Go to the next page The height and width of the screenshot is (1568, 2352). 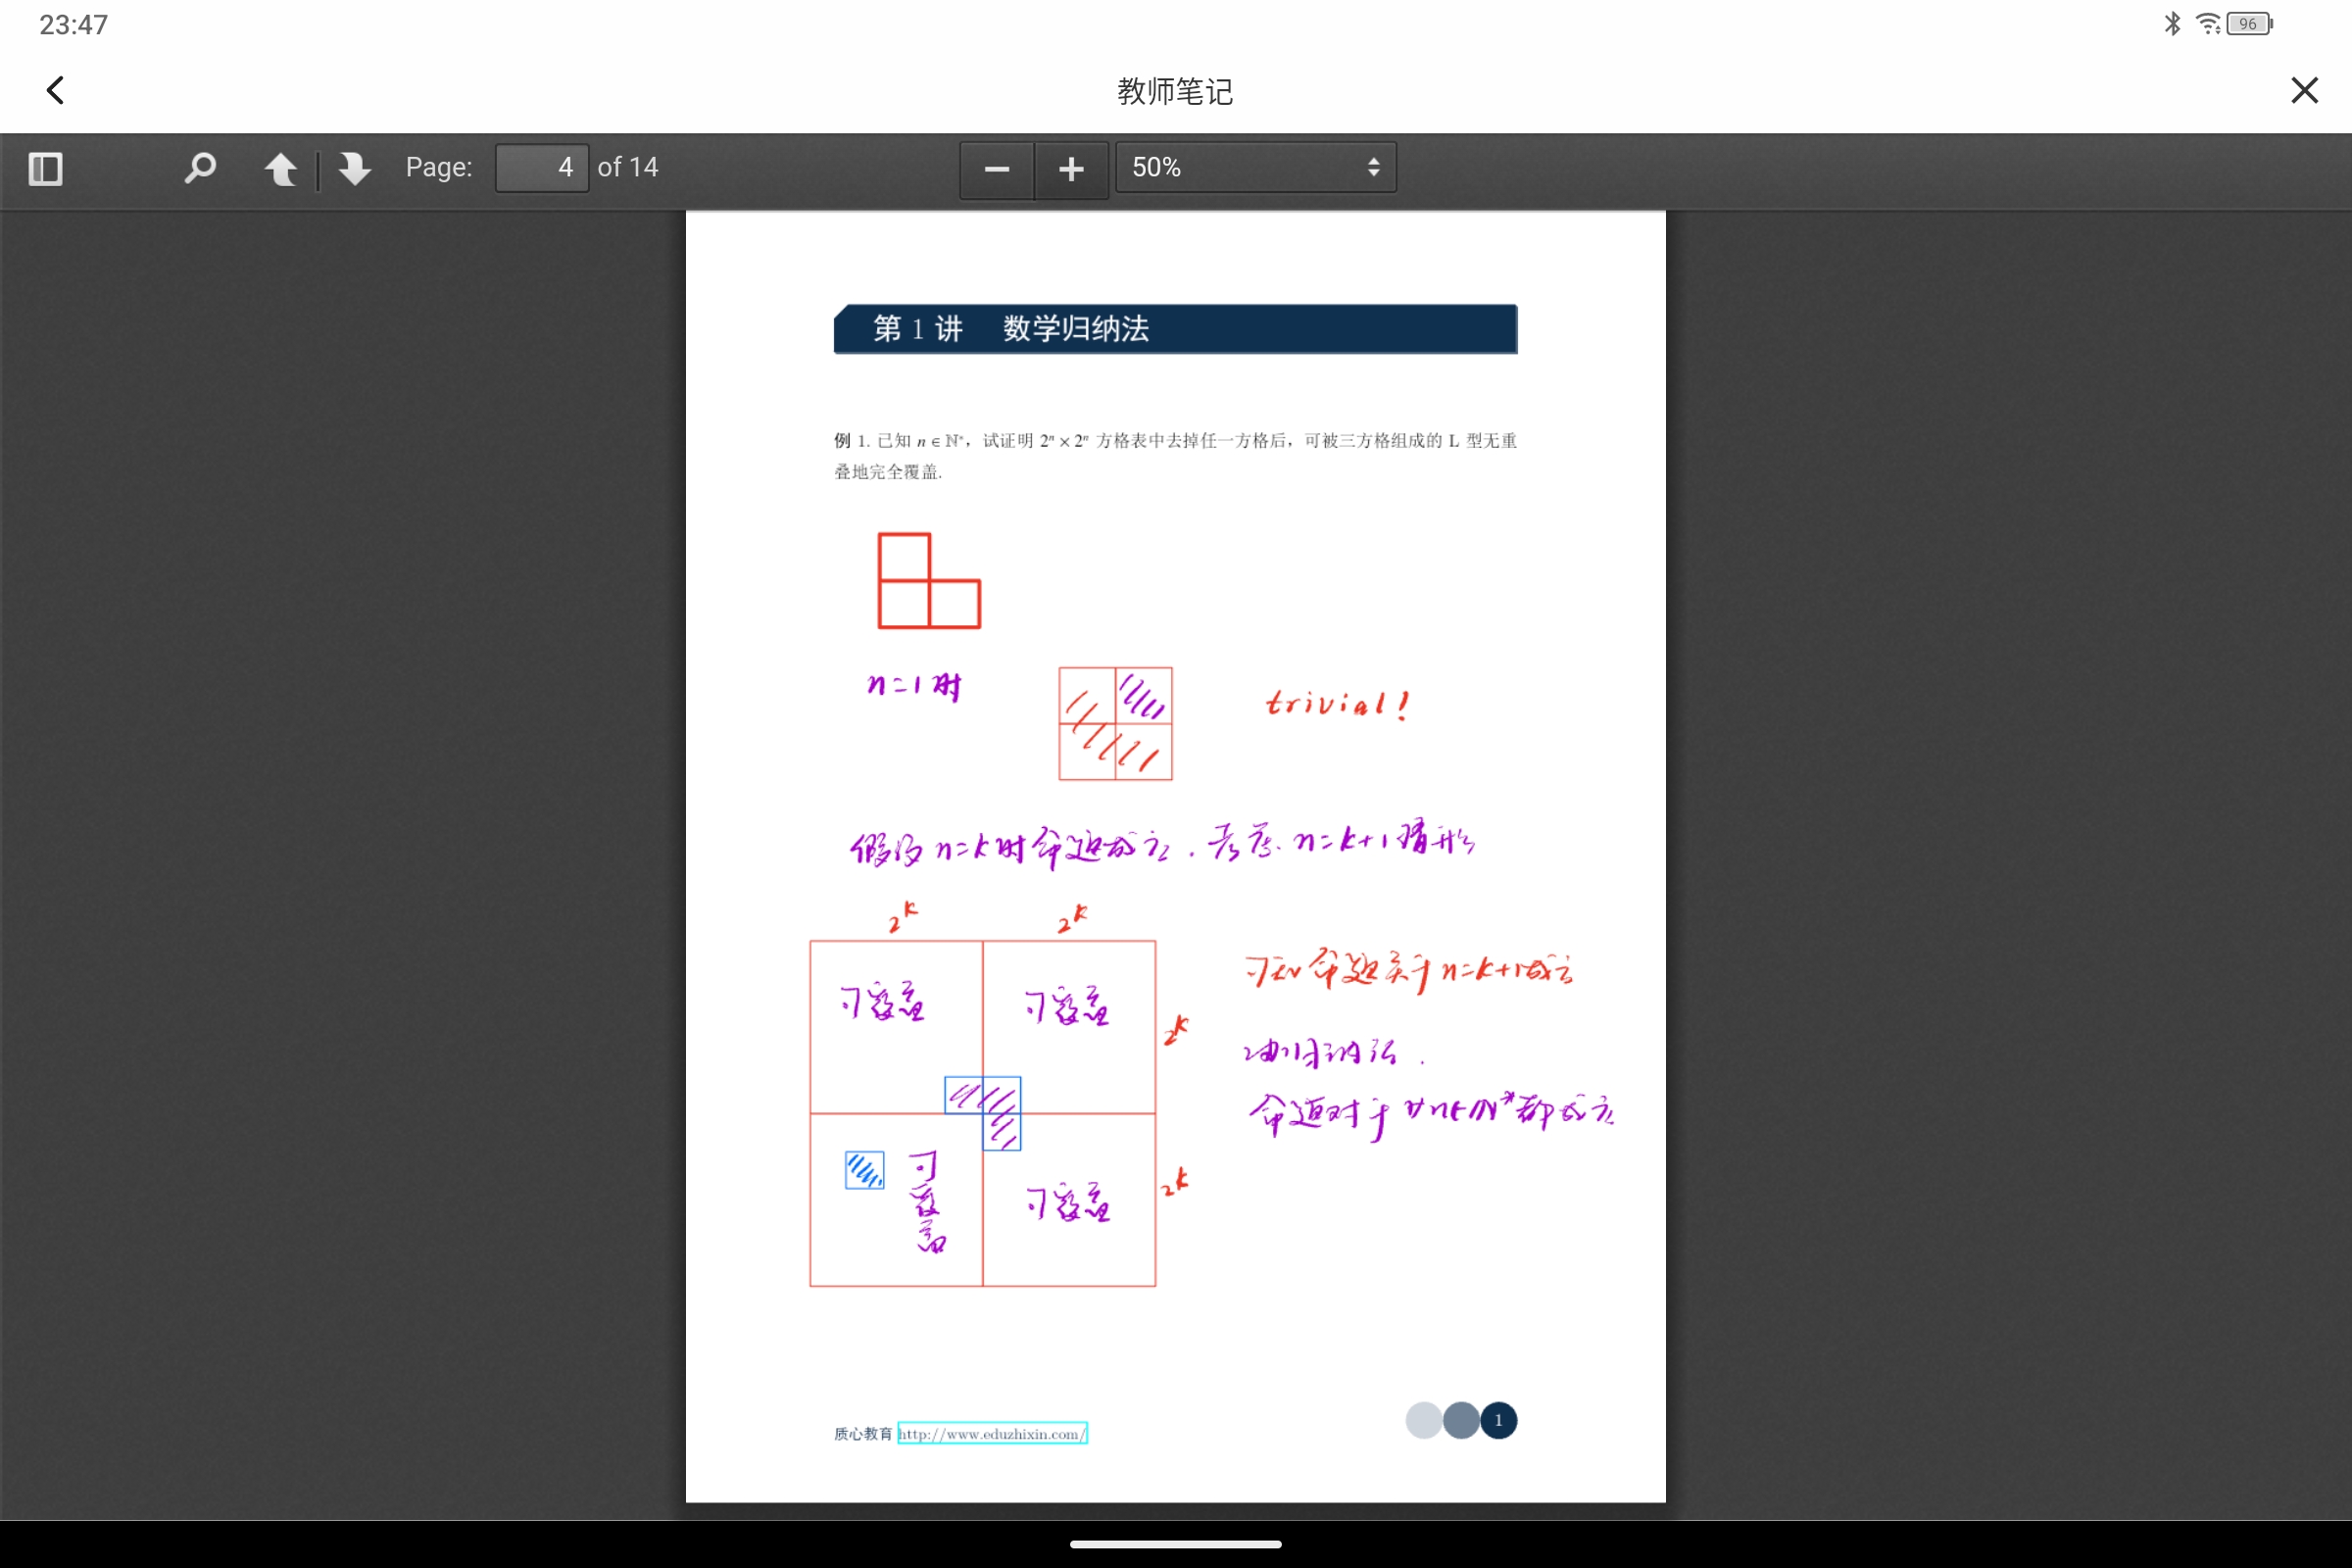click(354, 168)
